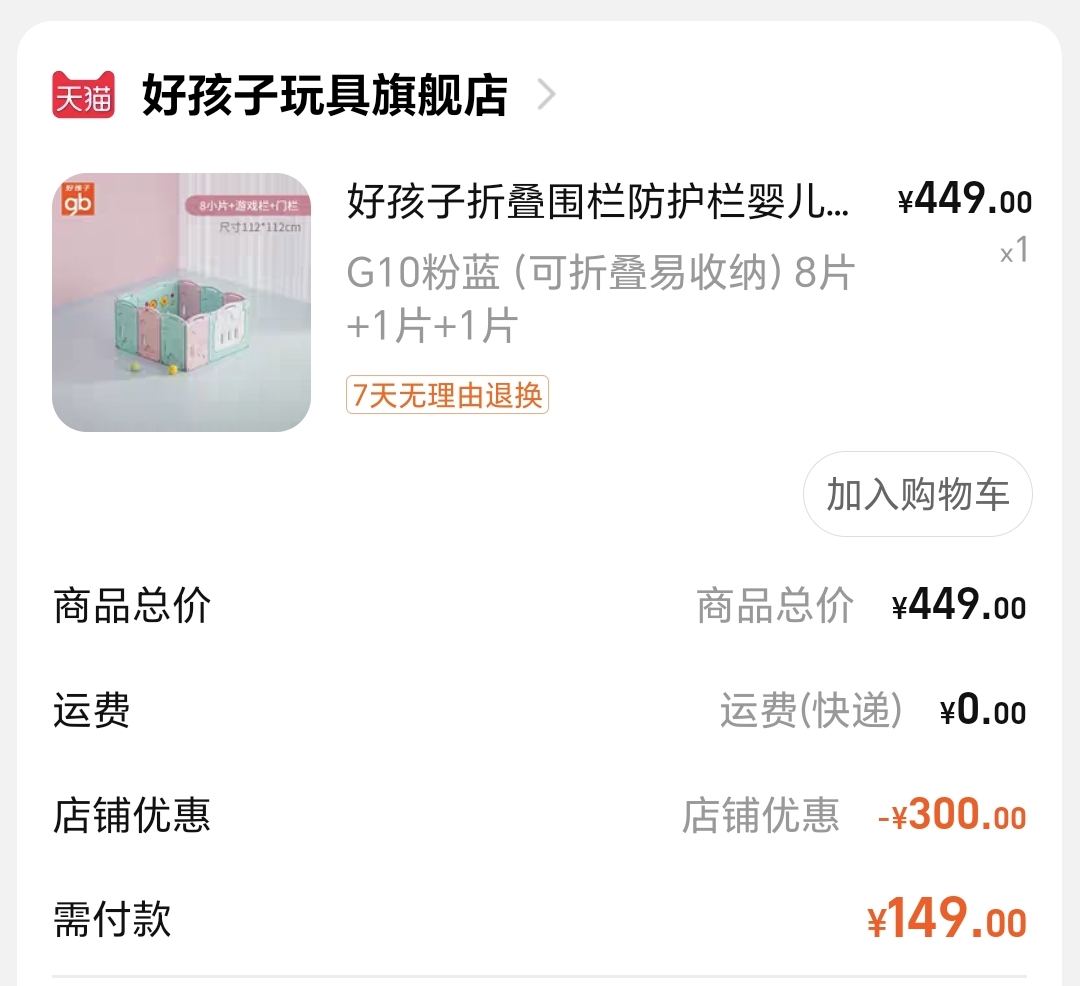Tap the 运费 row label
The image size is (1080, 986).
(92, 710)
